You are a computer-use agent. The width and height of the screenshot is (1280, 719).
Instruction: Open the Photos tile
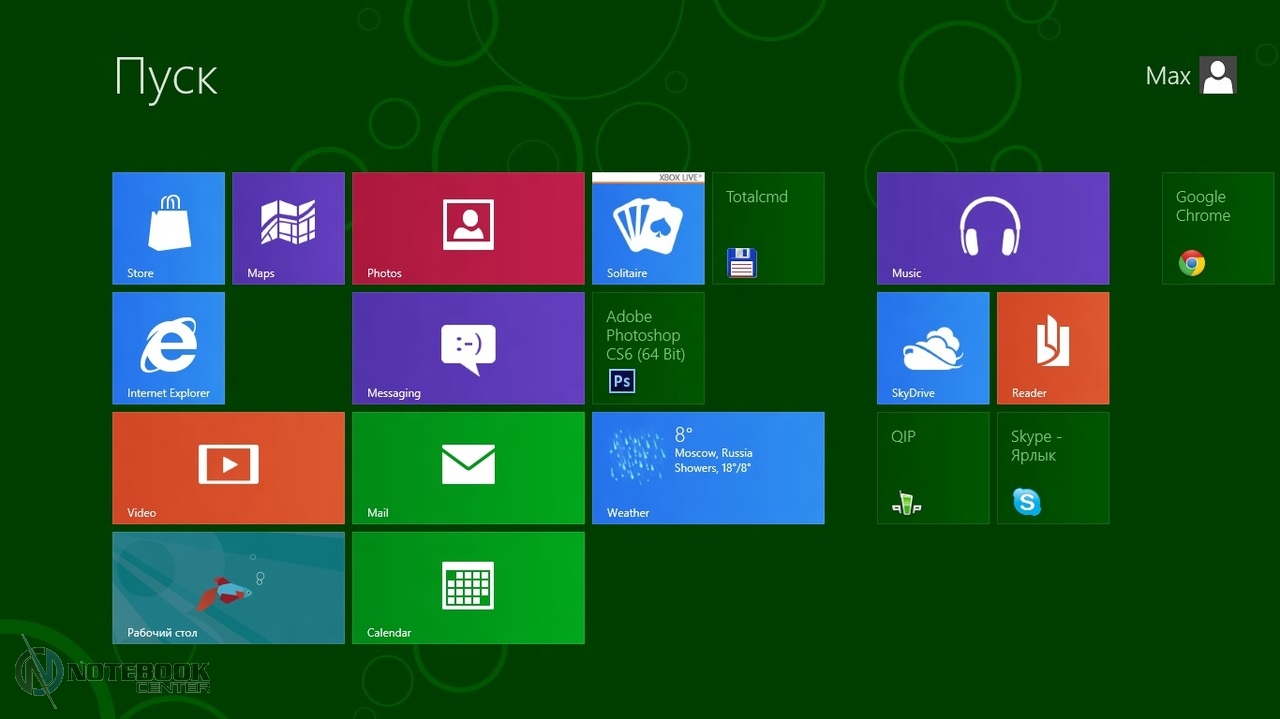coord(468,228)
